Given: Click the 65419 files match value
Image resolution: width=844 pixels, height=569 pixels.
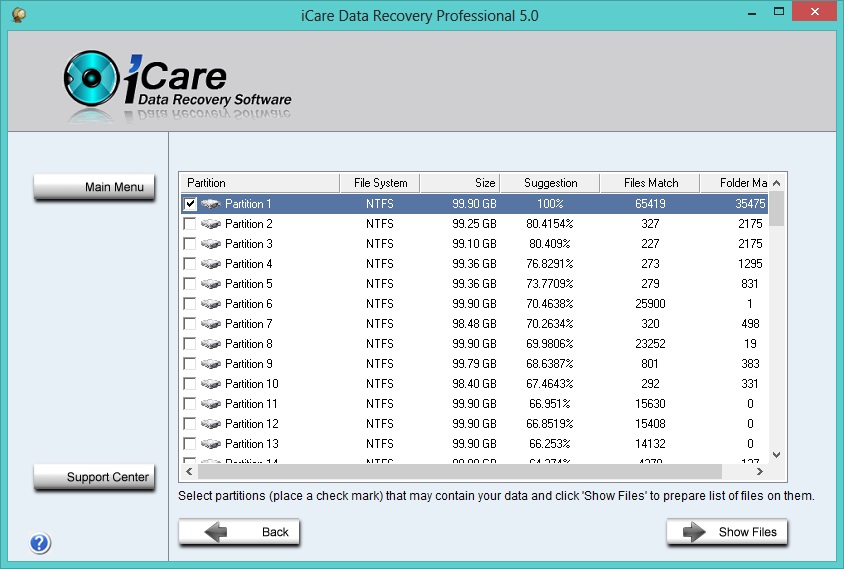Looking at the screenshot, I should point(650,204).
